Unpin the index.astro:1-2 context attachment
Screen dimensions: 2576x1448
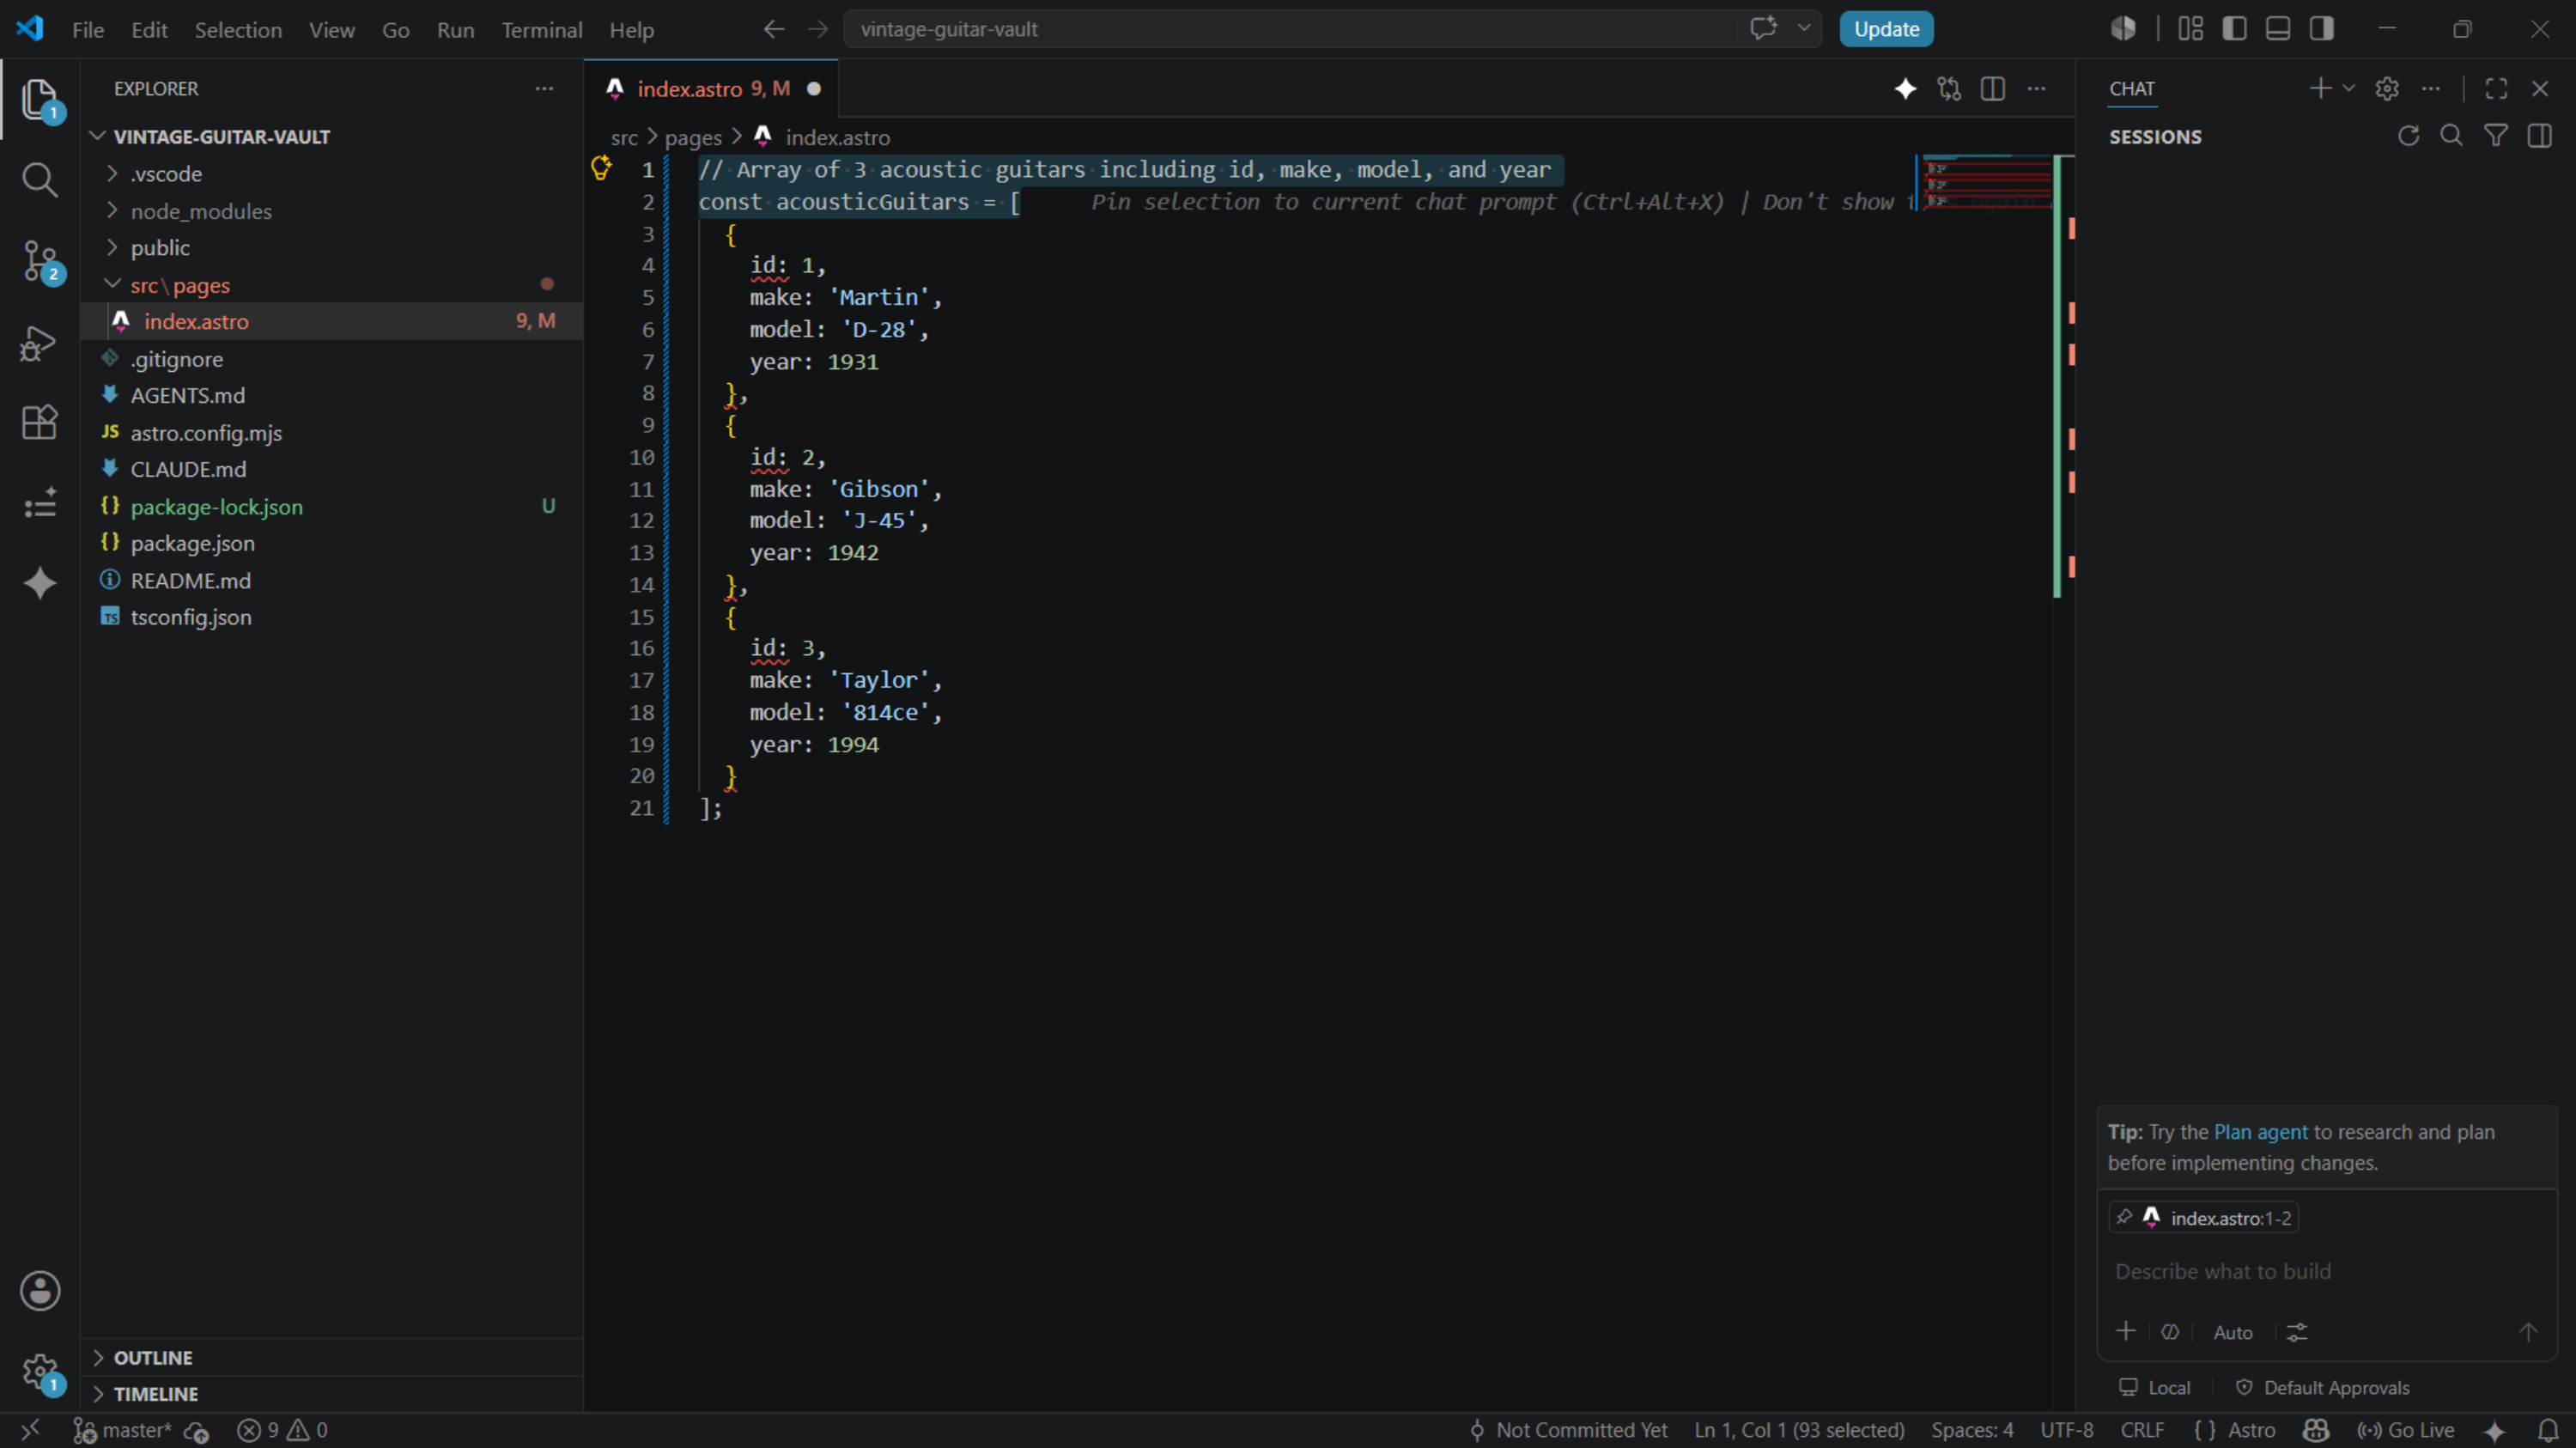click(x=2124, y=1217)
